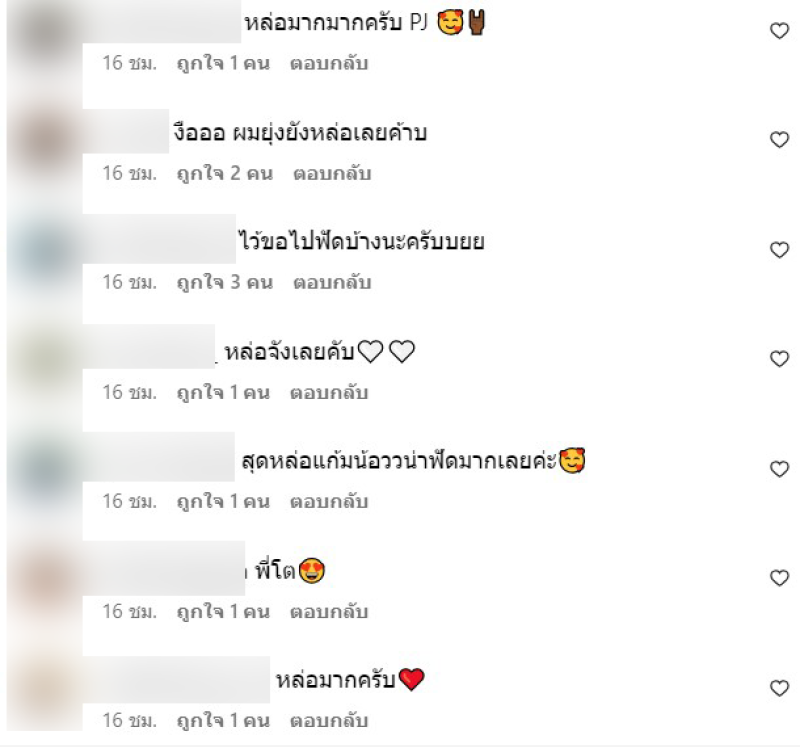Viewport: 800px width, 748px height.
Task: Reply to the last 'หล่อมากครับ' comment
Action: (x=329, y=720)
